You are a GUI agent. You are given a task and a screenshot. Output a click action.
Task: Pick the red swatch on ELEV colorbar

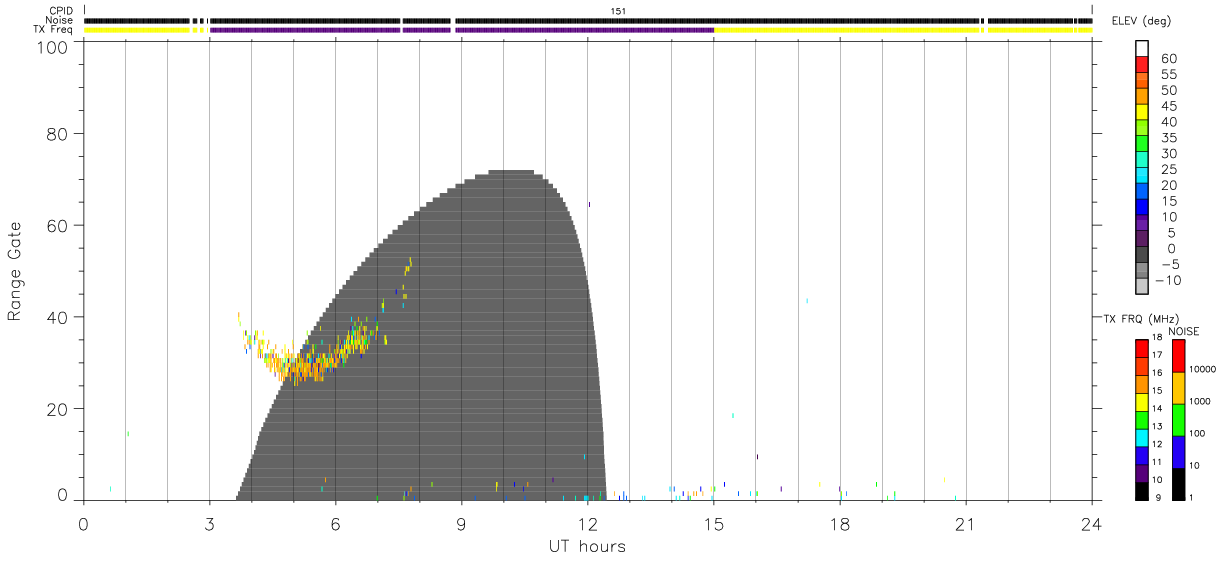(1142, 64)
